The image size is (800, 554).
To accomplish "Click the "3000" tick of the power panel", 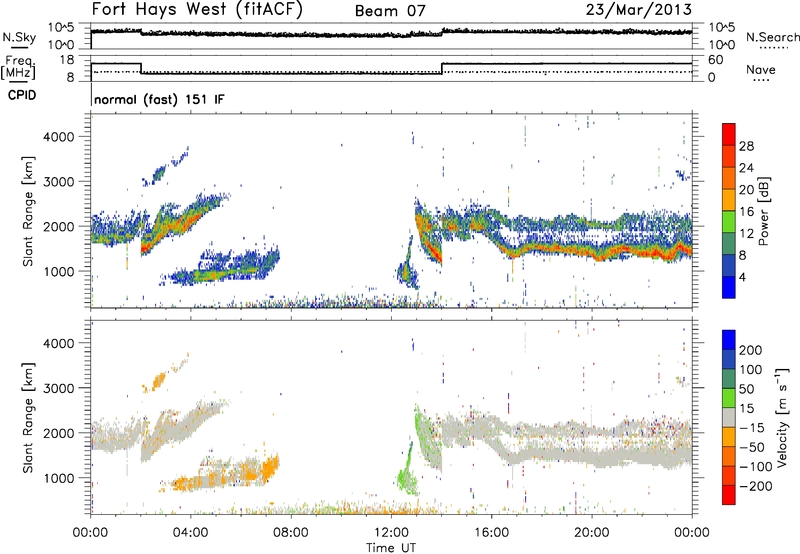I will pyautogui.click(x=58, y=182).
